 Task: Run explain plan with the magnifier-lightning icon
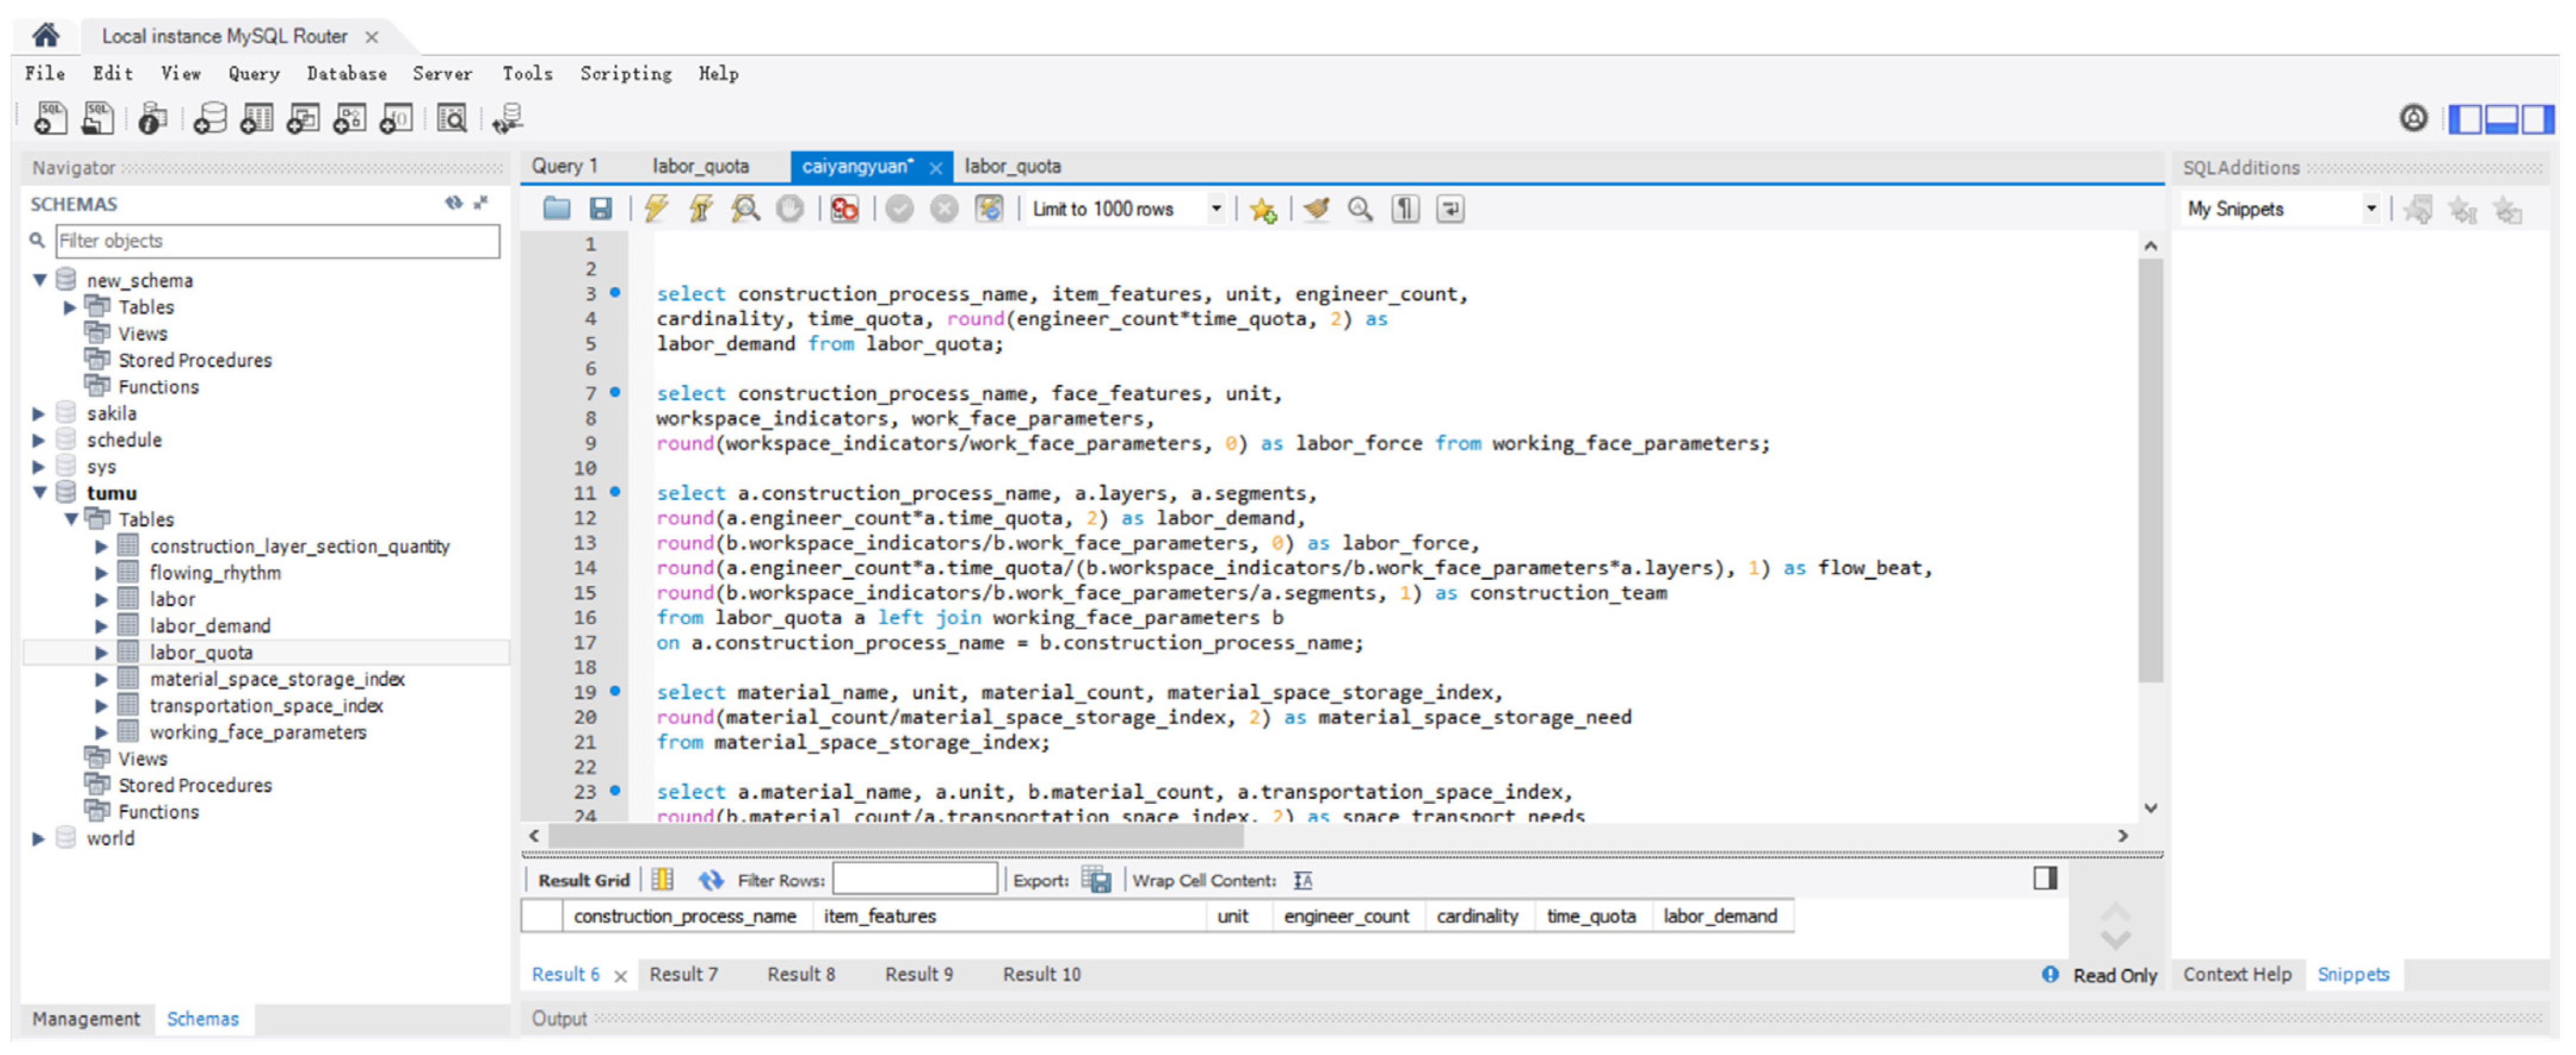[x=746, y=209]
